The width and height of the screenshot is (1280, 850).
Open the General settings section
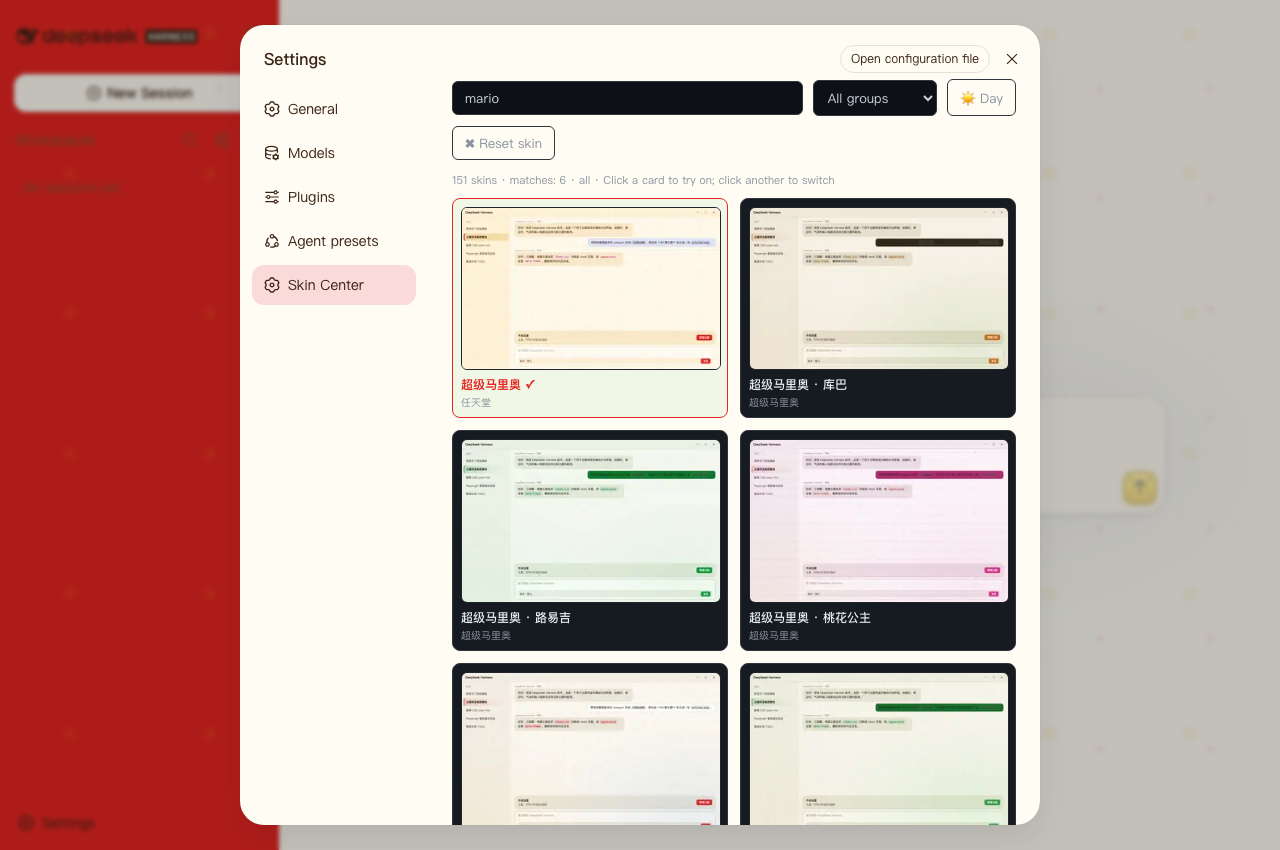[334, 109]
